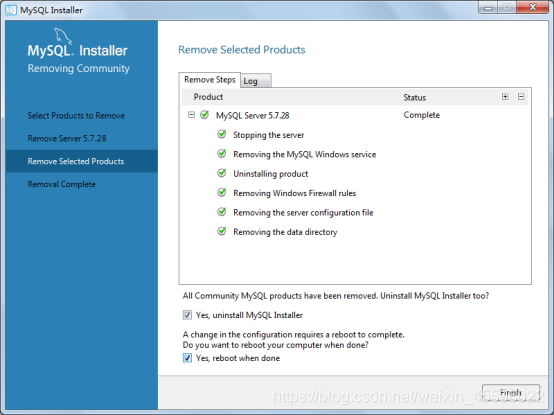Expand all items using plus header button
Screen dimensions: 554x415
click(505, 97)
